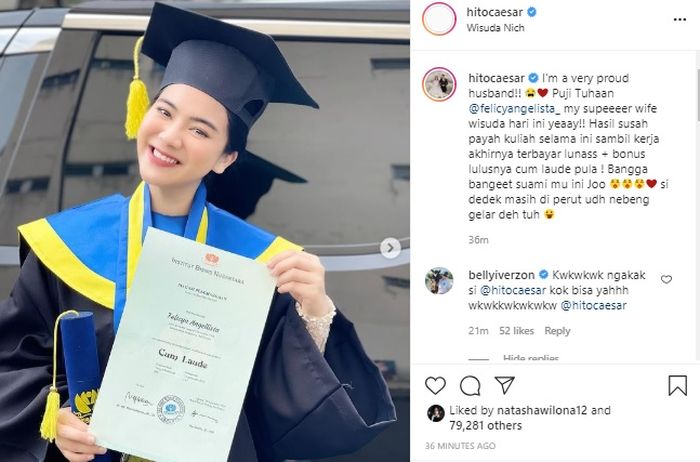700x462 pixels.
Task: Share the post via paper plane icon
Action: pos(505,385)
